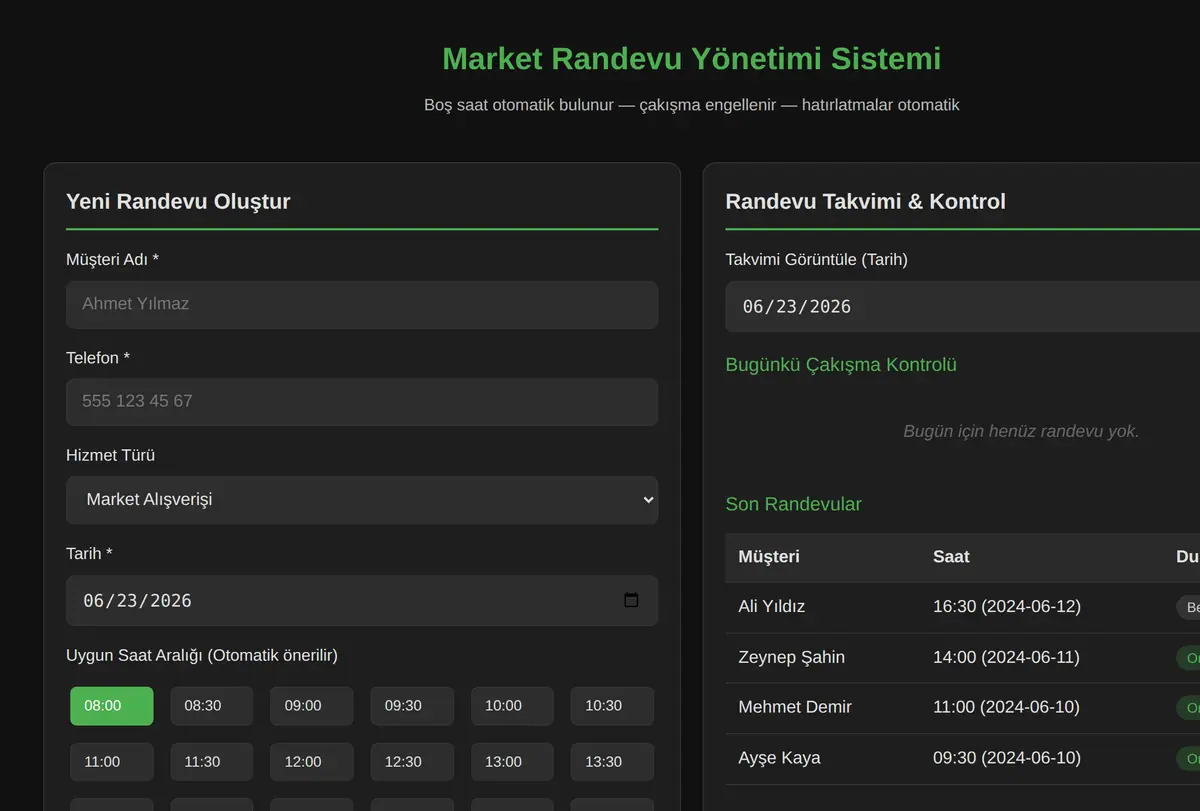The image size is (1200, 811).
Task: Focus the Telefon input field
Action: (362, 401)
